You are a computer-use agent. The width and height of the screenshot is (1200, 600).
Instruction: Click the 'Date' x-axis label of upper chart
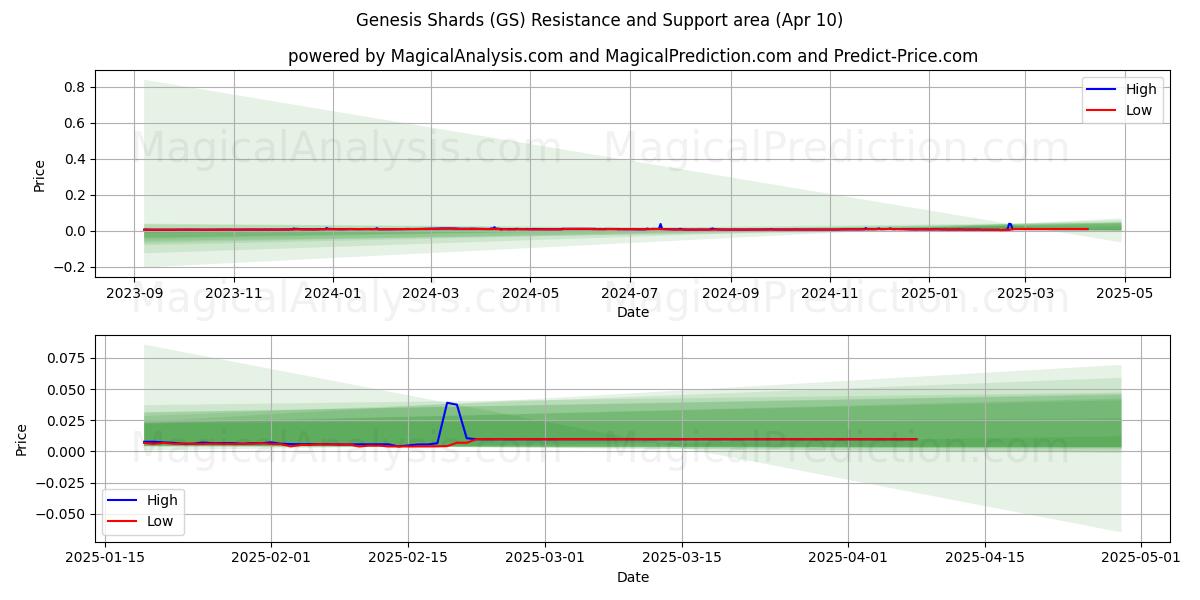pyautogui.click(x=633, y=312)
